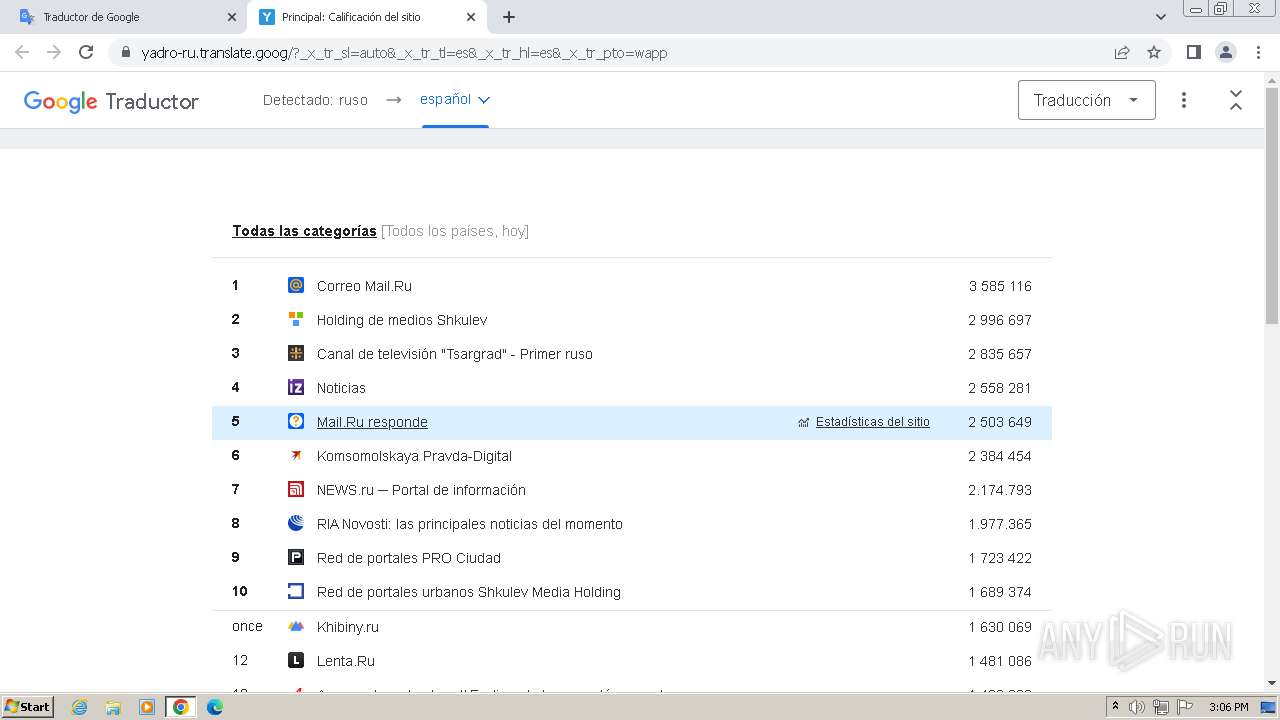The width and height of the screenshot is (1280, 720).
Task: Open the Khibiny.ru entry
Action: pyautogui.click(x=348, y=627)
